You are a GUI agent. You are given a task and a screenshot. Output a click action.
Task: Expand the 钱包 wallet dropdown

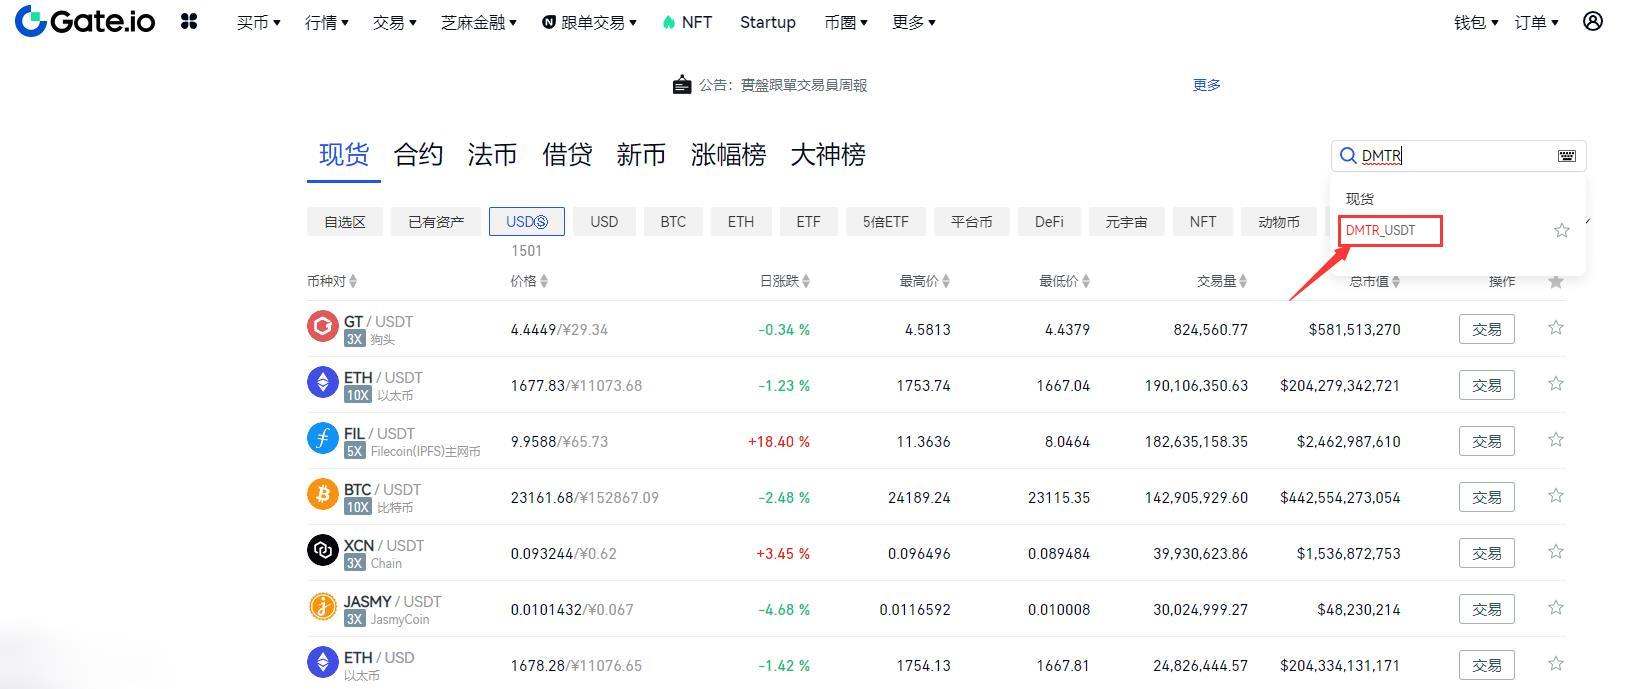(1475, 22)
